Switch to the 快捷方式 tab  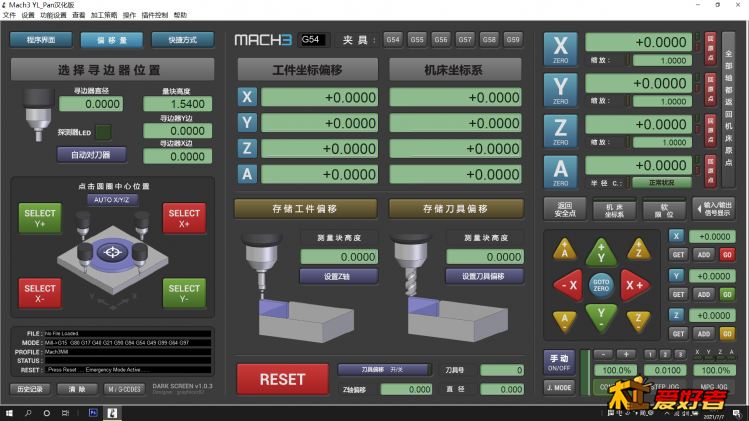pyautogui.click(x=182, y=40)
